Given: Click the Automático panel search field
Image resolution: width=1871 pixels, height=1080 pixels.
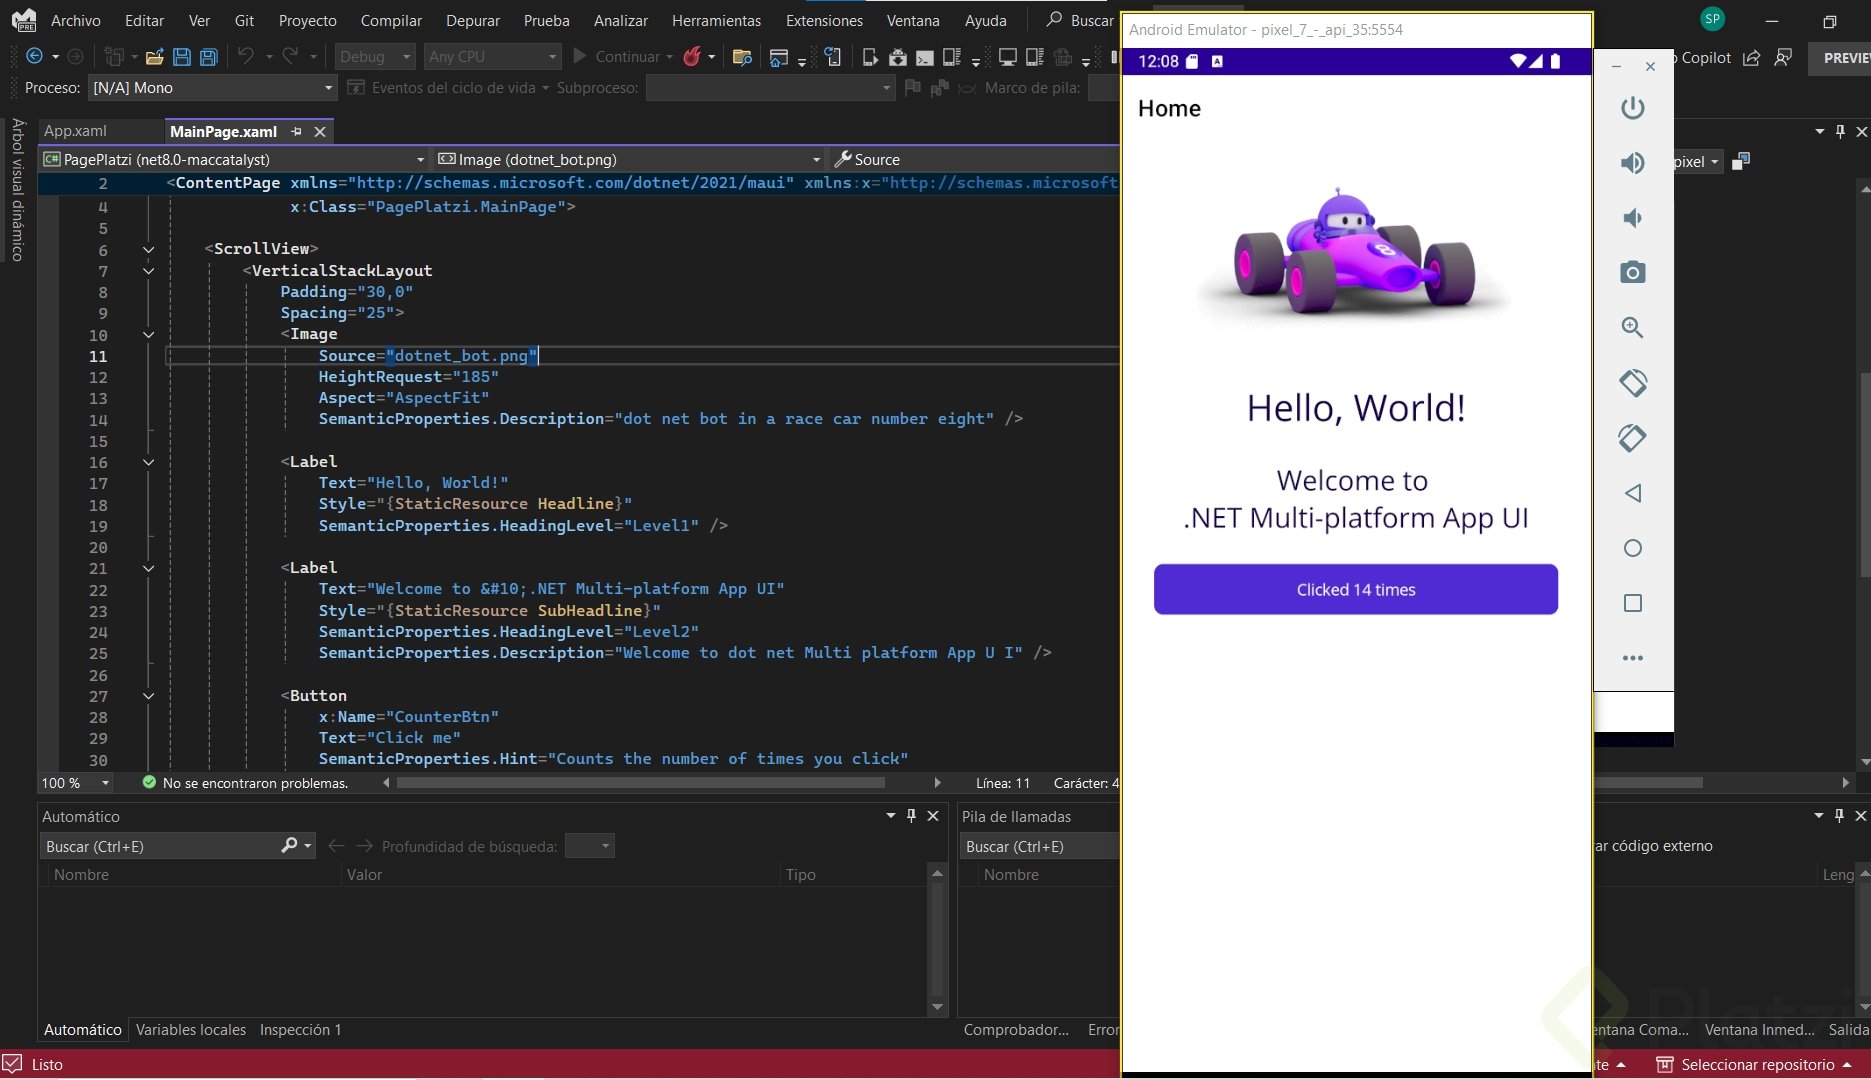Looking at the screenshot, I should coord(160,846).
